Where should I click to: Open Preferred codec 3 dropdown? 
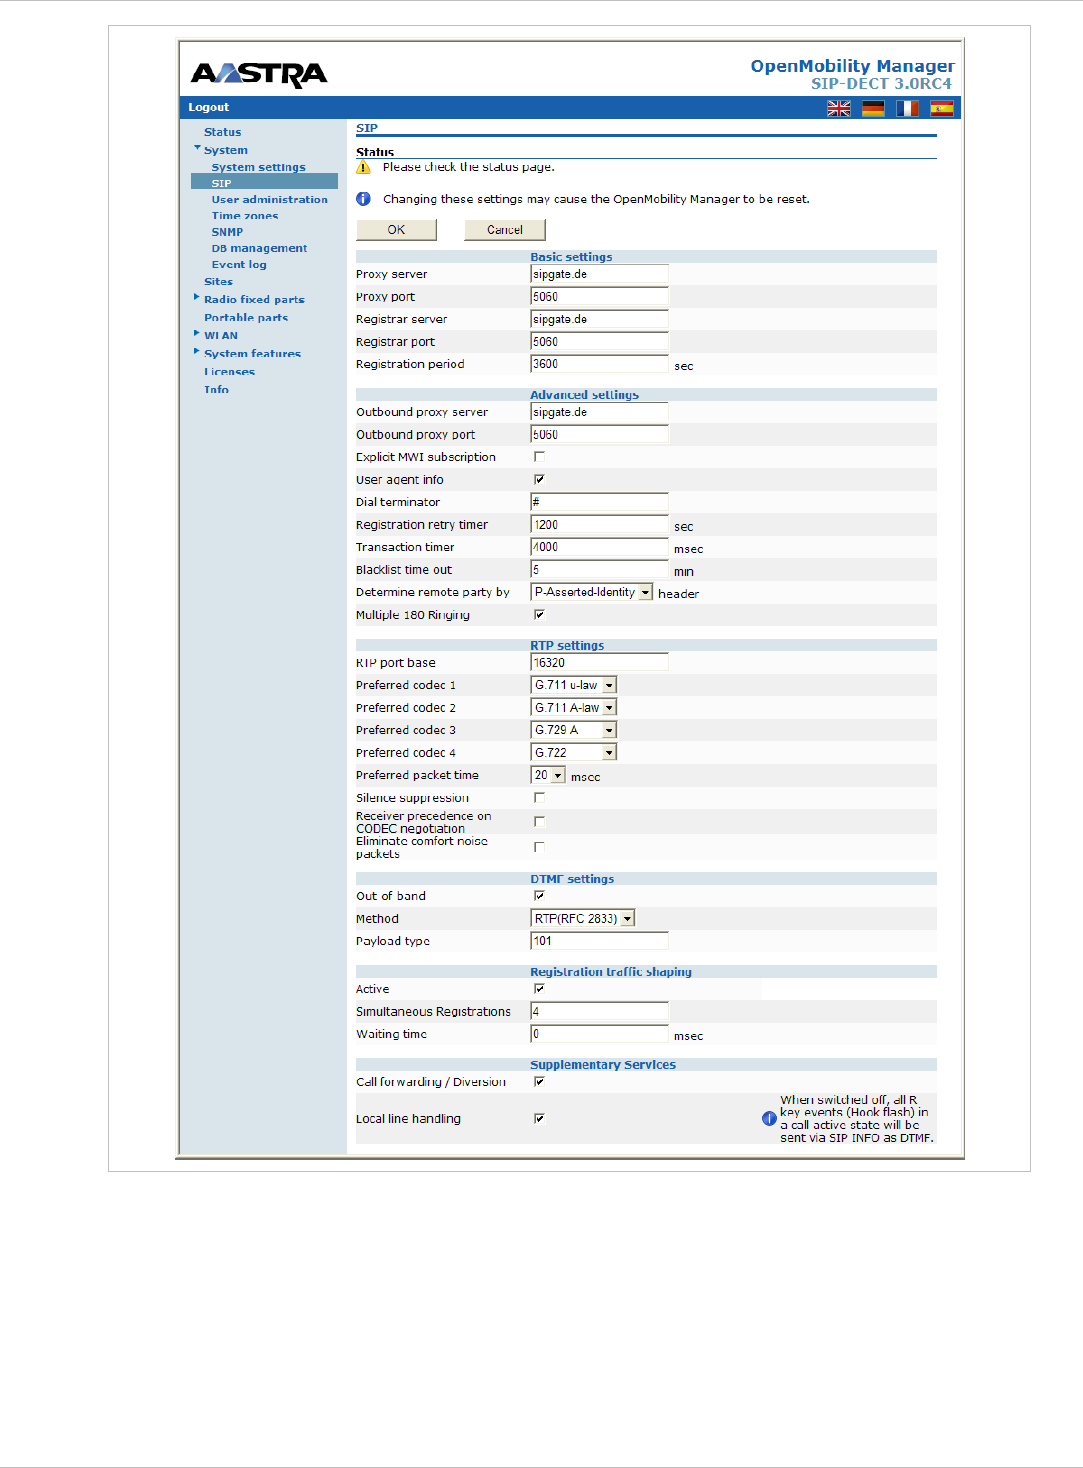(573, 730)
